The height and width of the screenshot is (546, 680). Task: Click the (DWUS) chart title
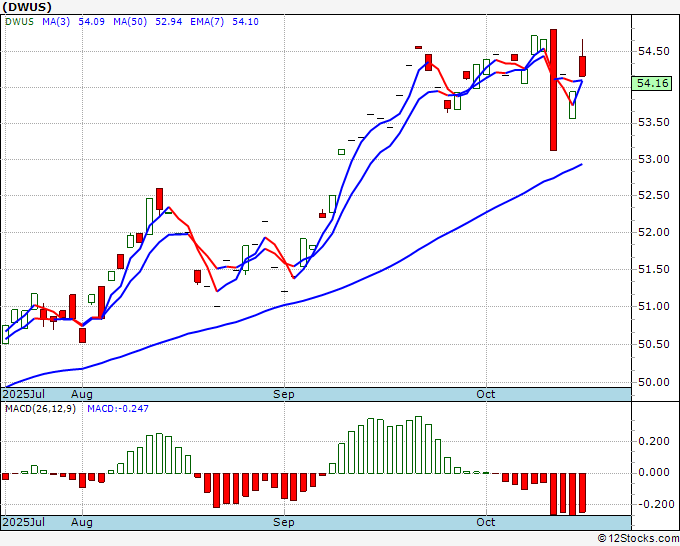[27, 7]
